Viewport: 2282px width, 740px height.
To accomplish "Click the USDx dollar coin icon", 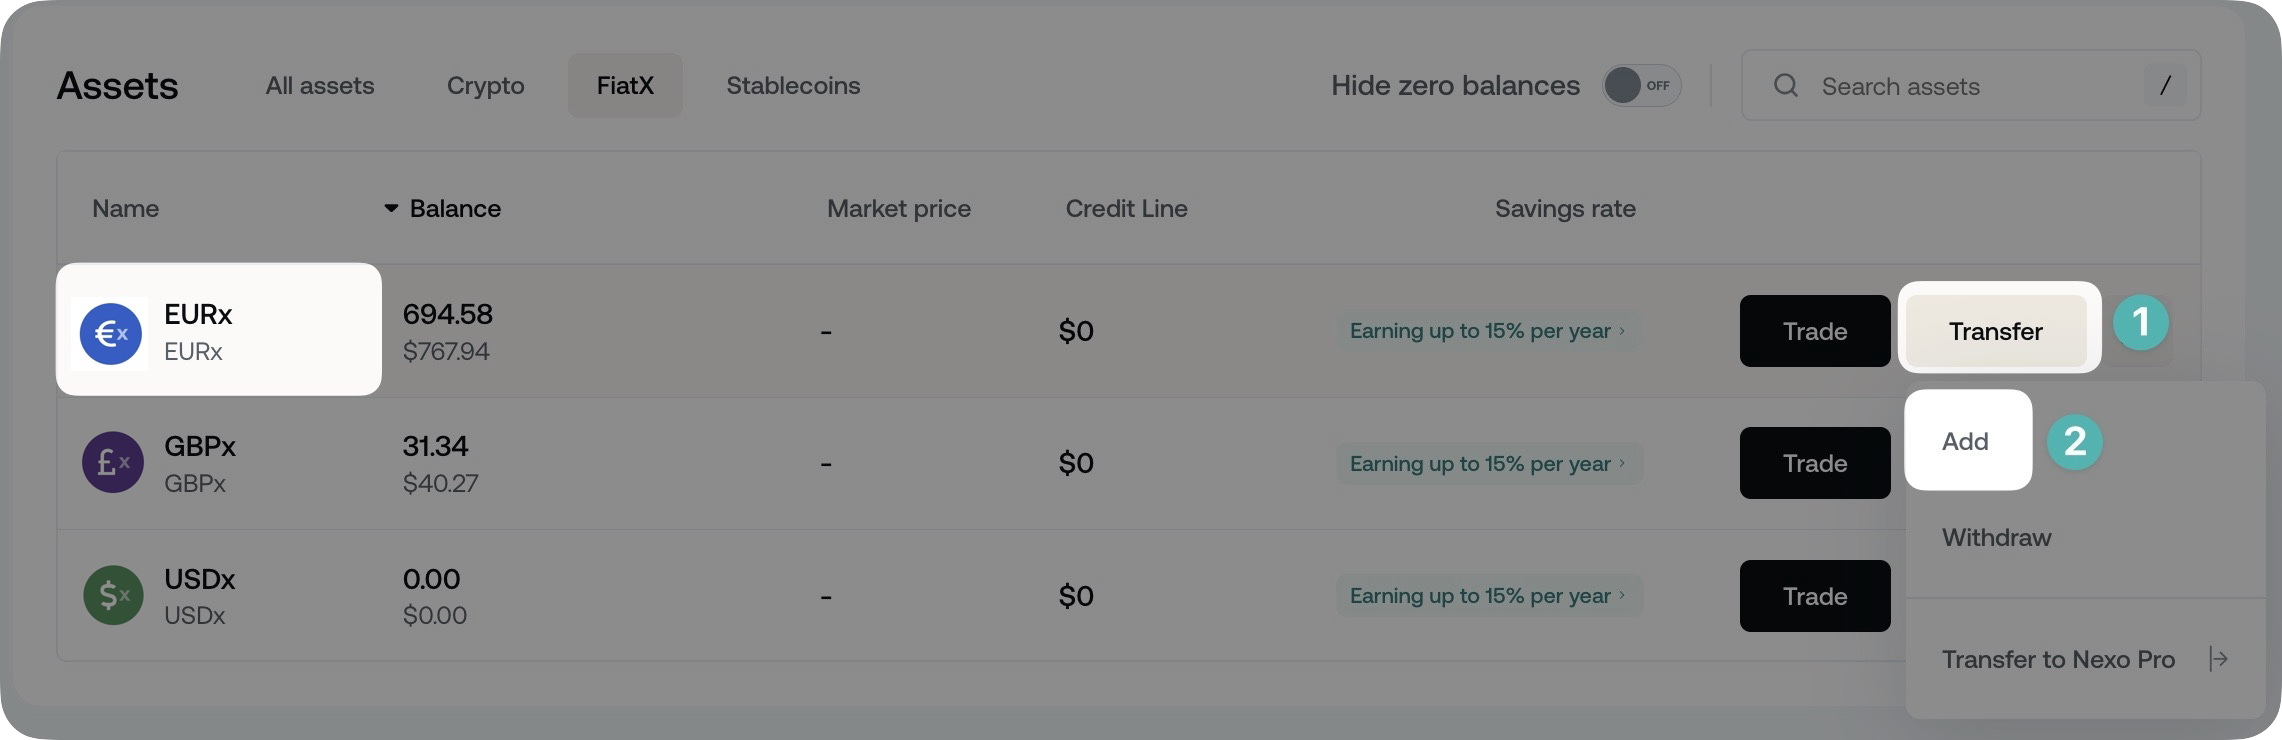I will [112, 594].
